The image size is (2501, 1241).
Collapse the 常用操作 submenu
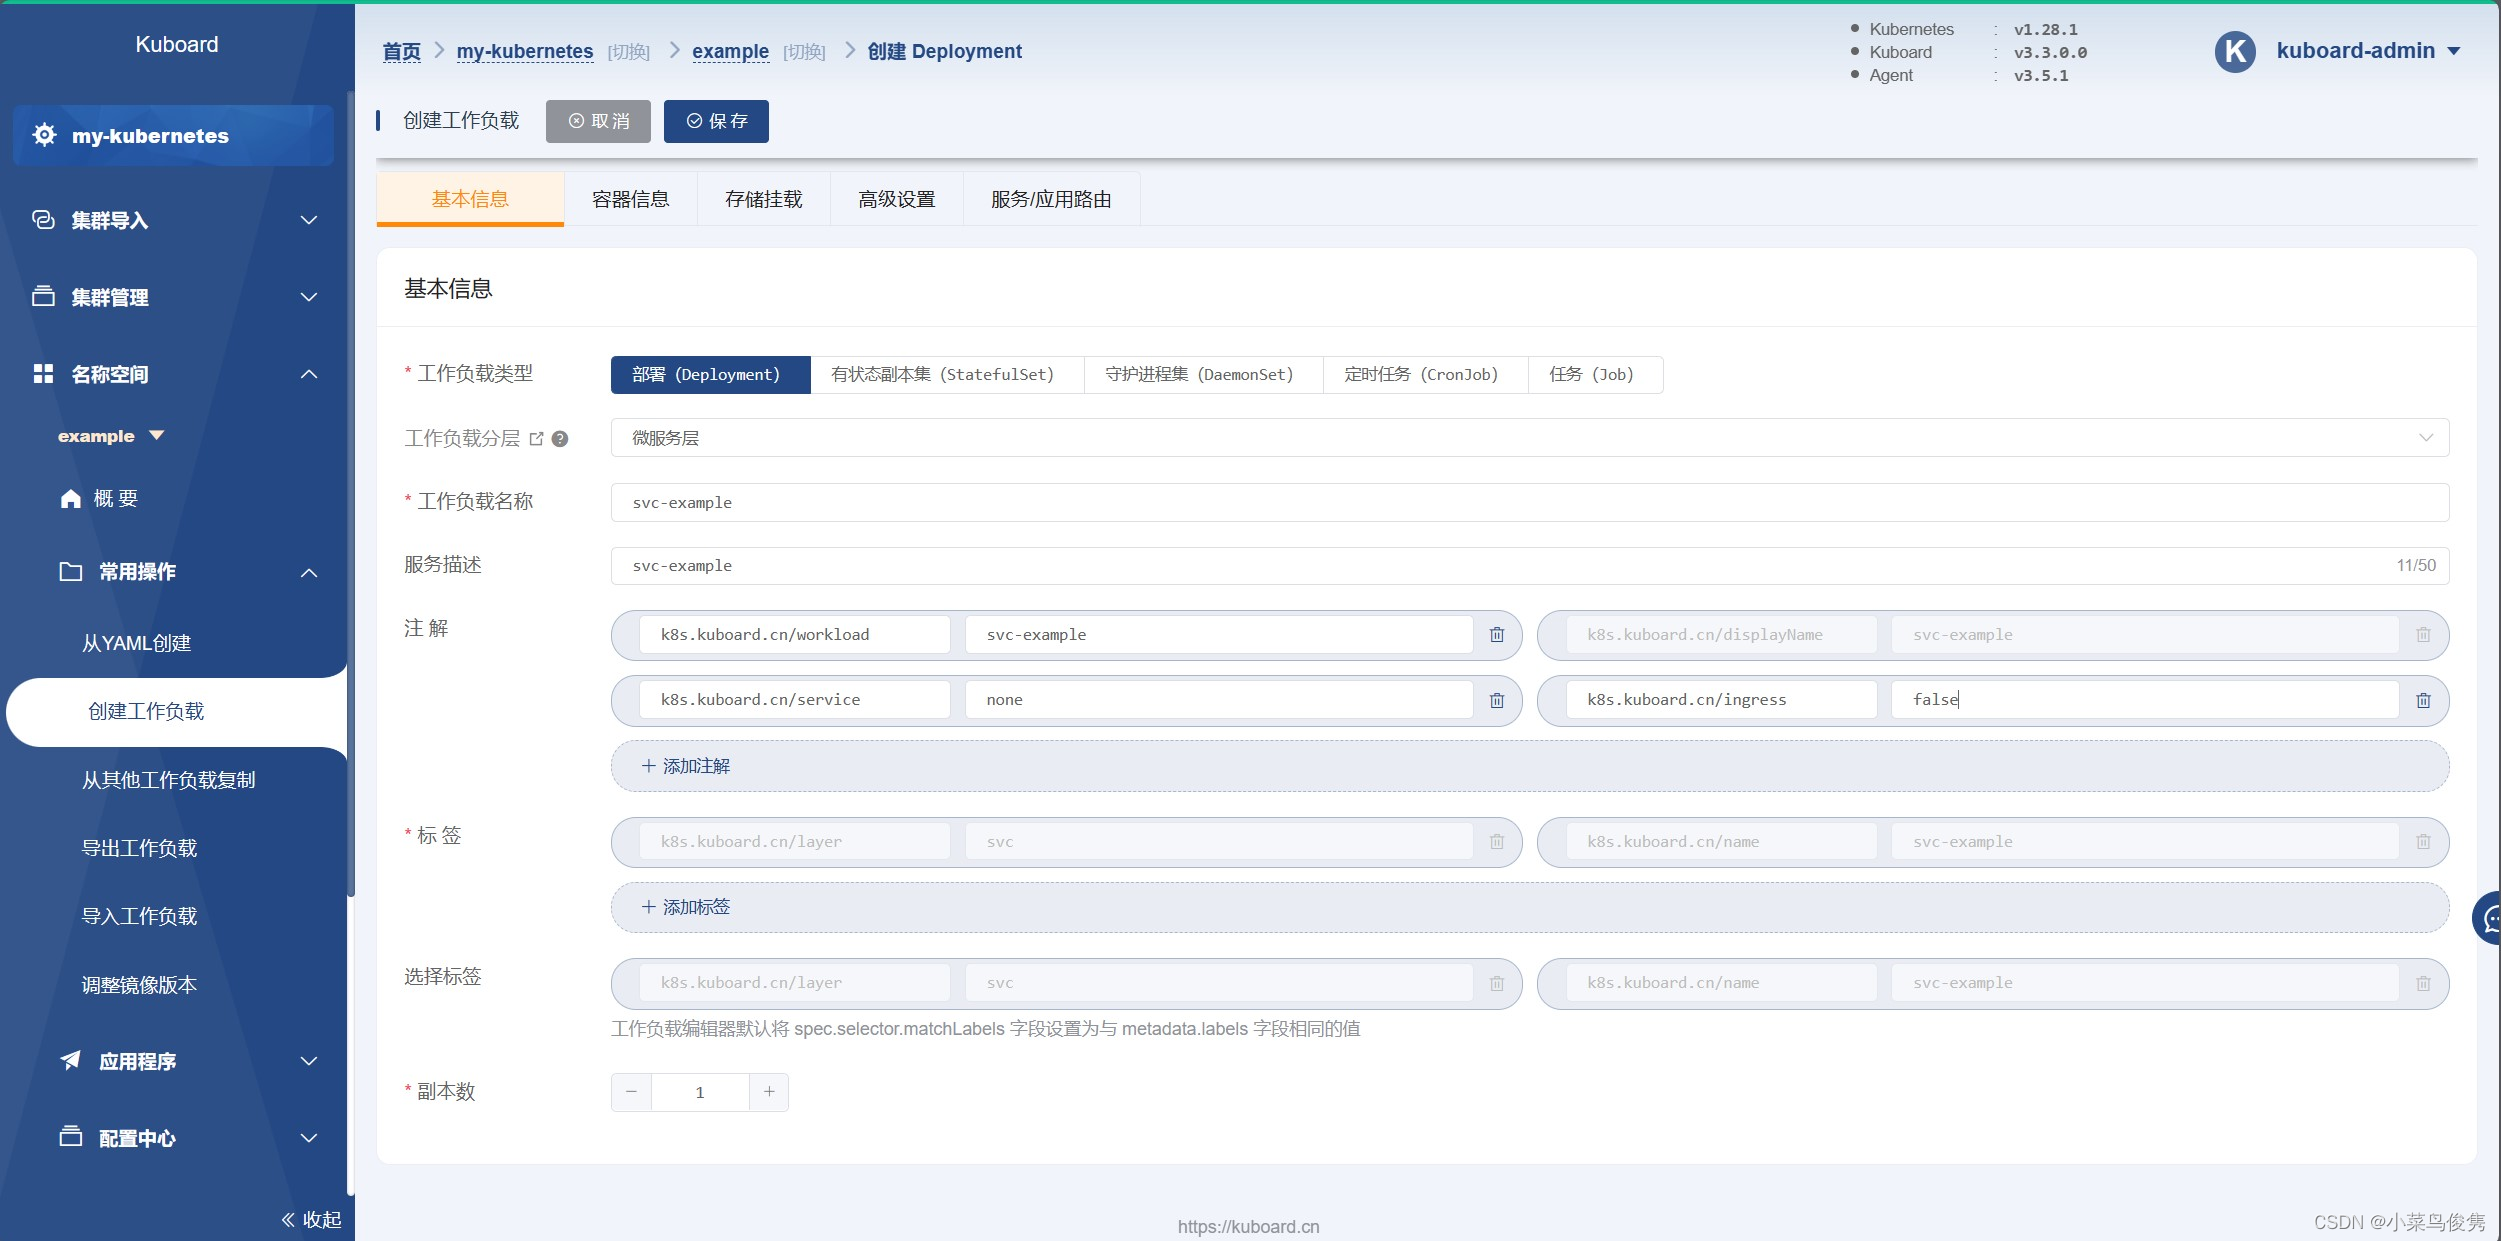[x=309, y=572]
